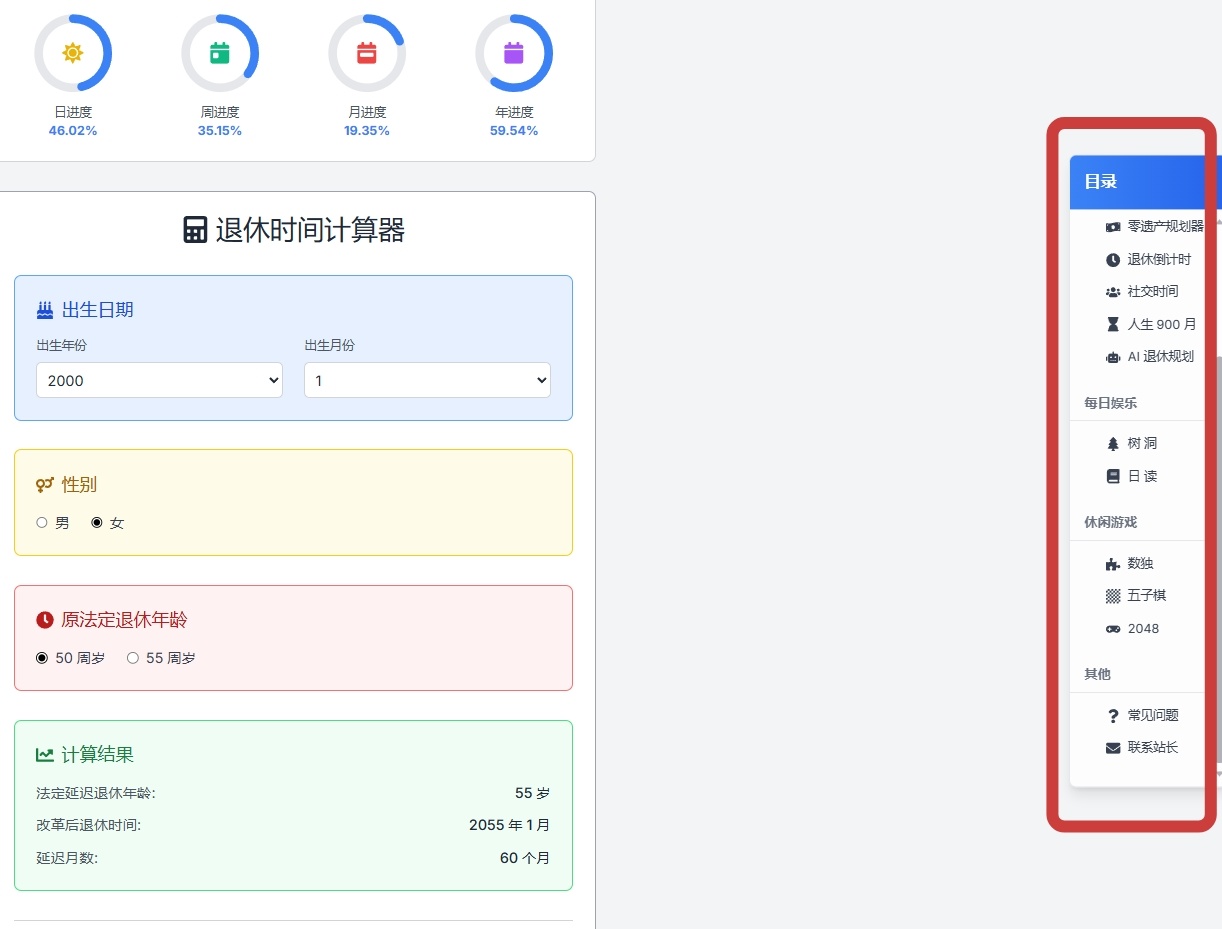The width and height of the screenshot is (1222, 929).
Task: Click the hourglass icon for 人生 900 月
Action: coord(1113,324)
